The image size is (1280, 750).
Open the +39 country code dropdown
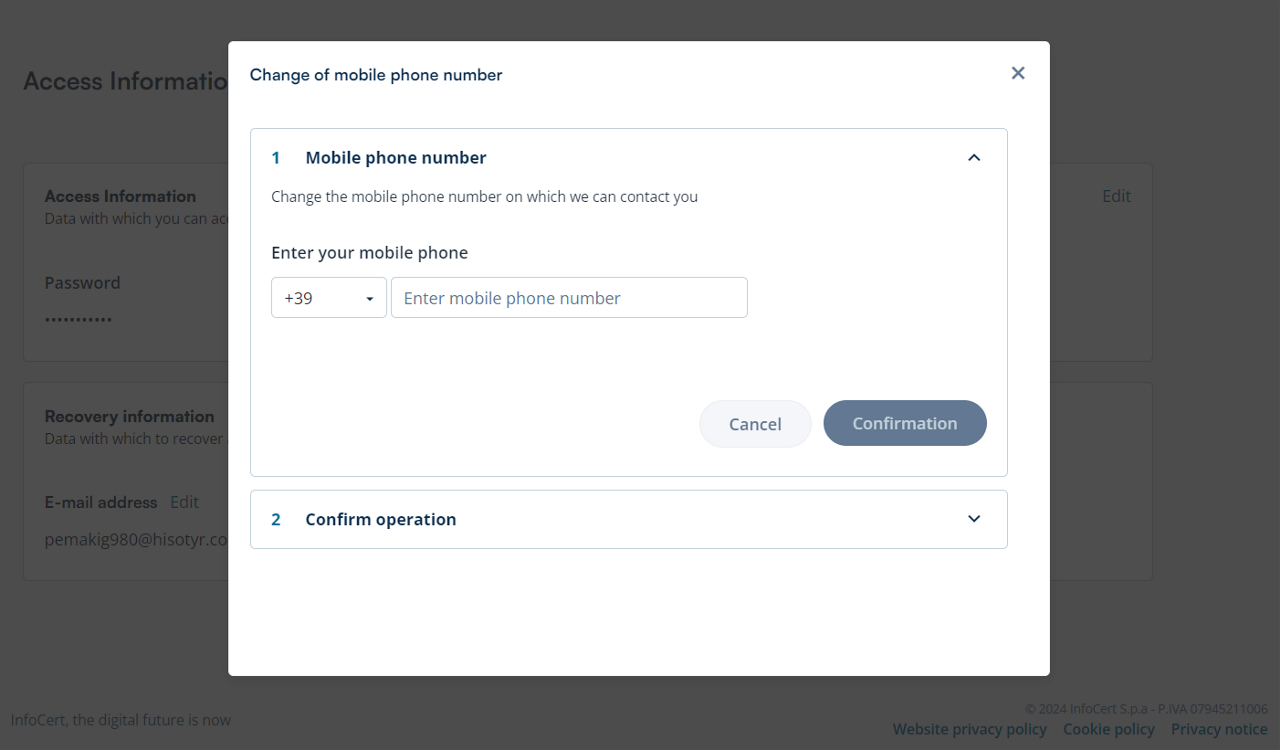click(x=329, y=298)
